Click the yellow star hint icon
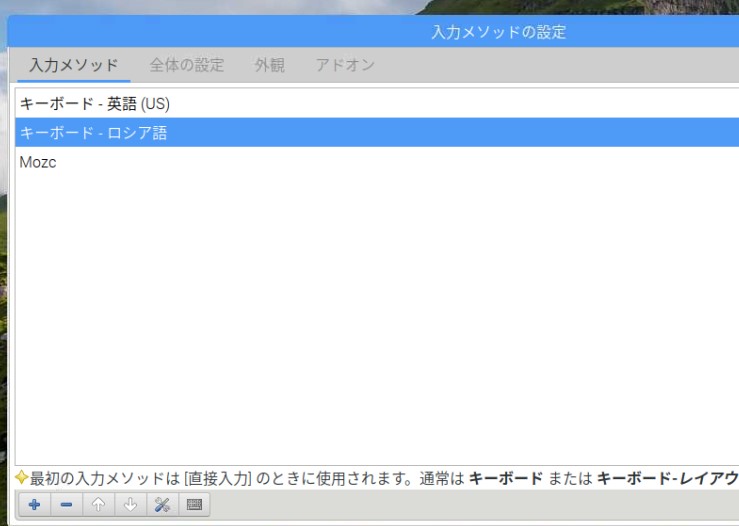The image size is (739, 526). point(21,478)
